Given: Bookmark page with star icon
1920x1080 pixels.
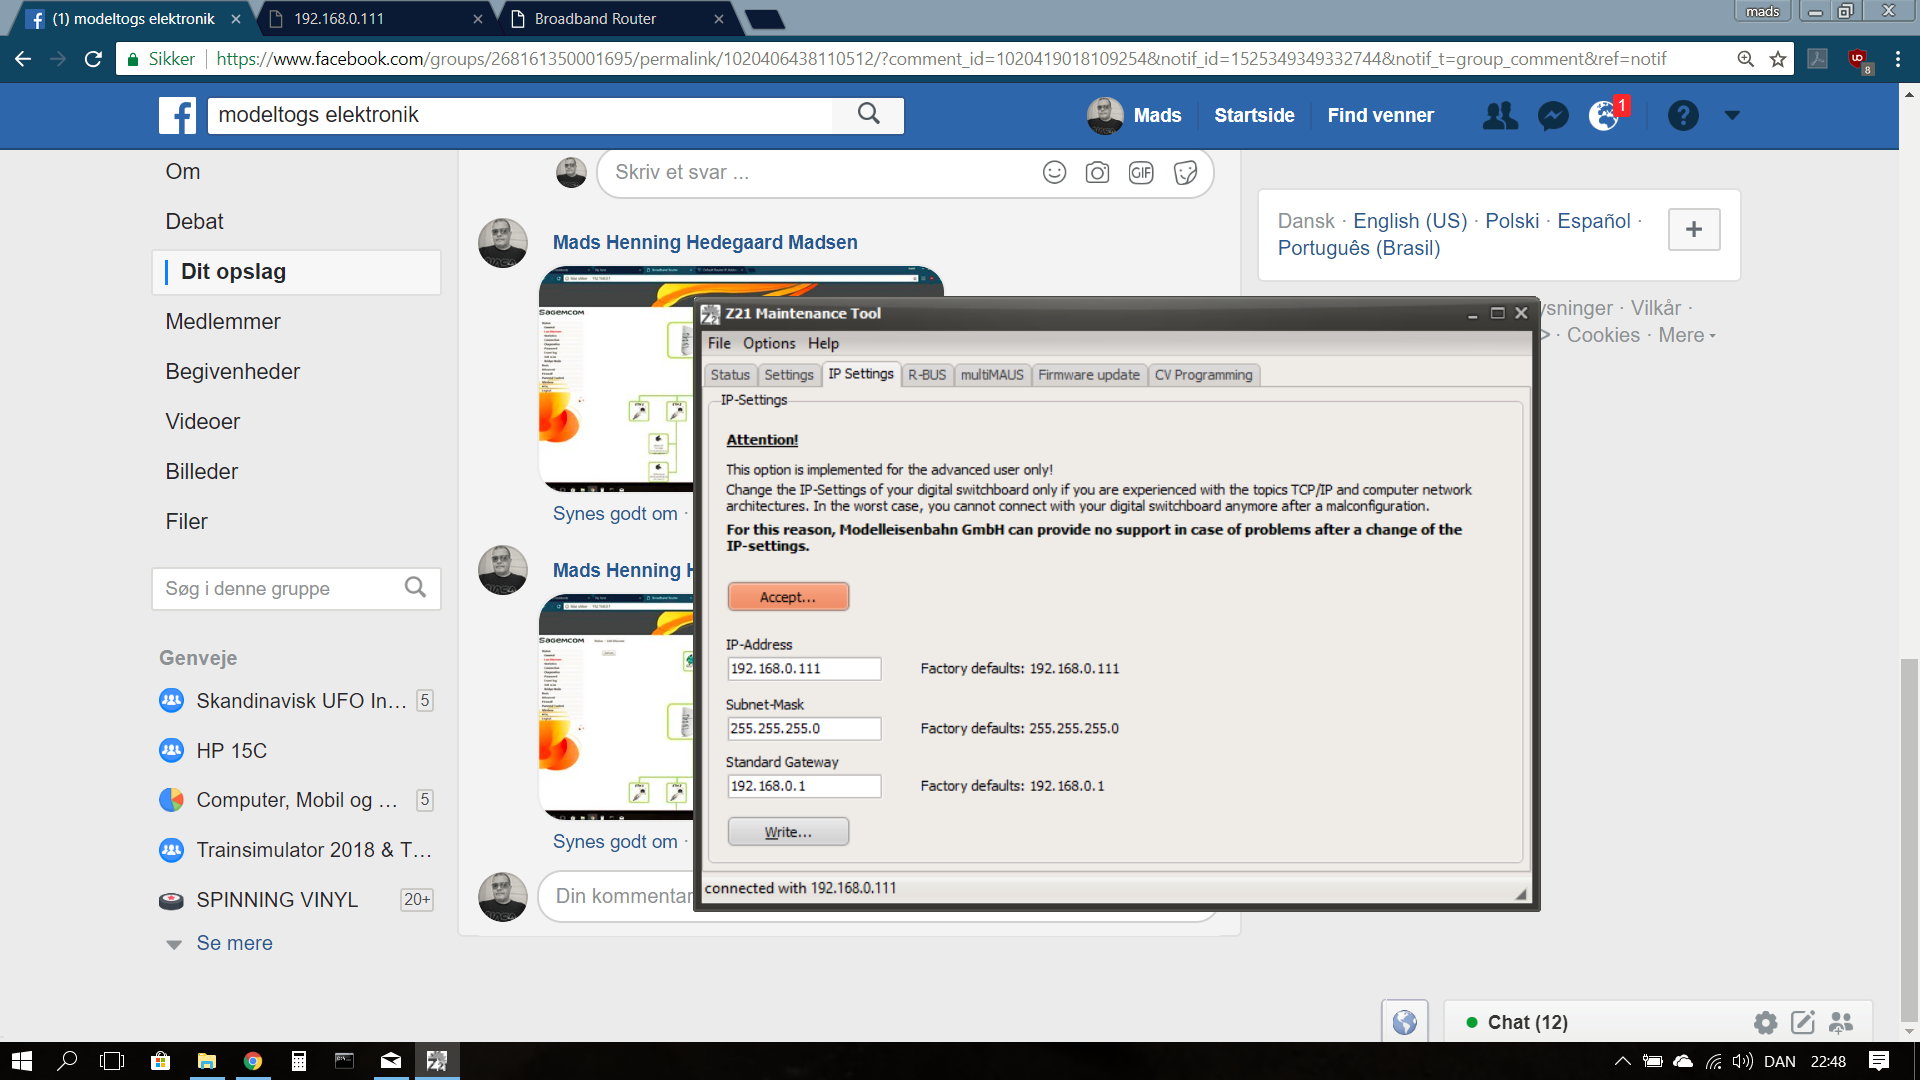Looking at the screenshot, I should [x=1777, y=59].
